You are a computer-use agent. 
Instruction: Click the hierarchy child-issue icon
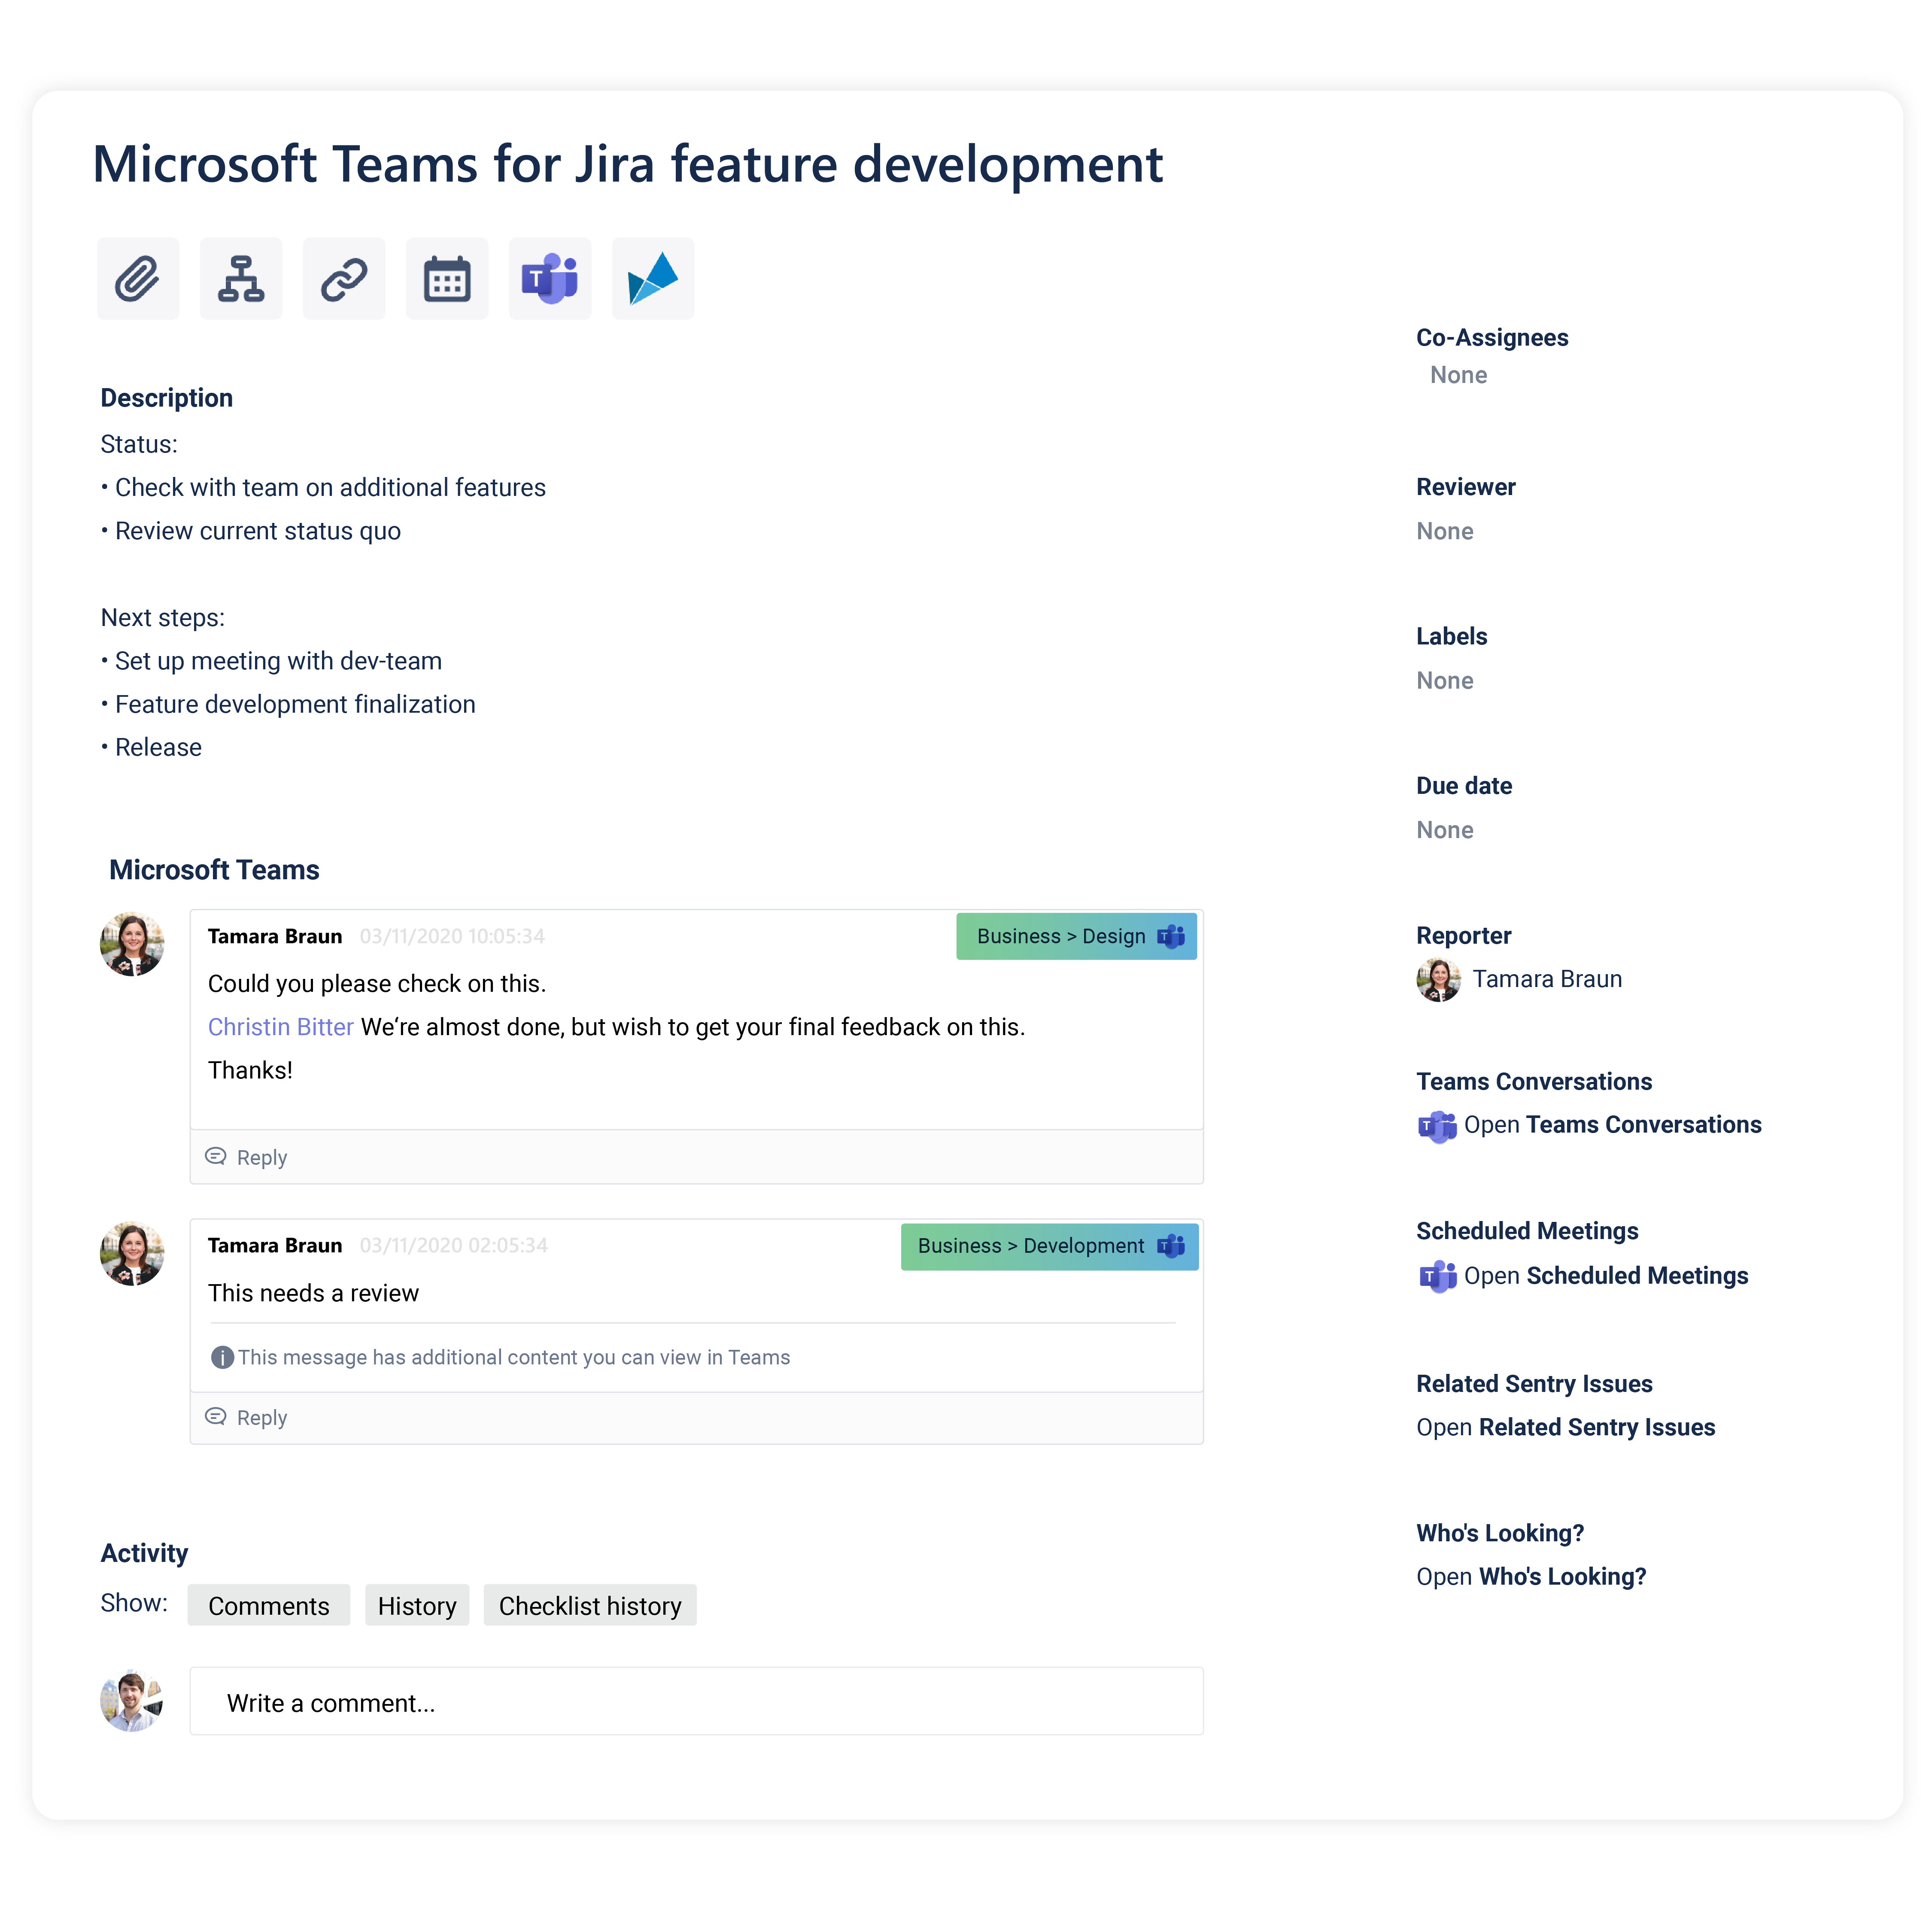tap(241, 279)
